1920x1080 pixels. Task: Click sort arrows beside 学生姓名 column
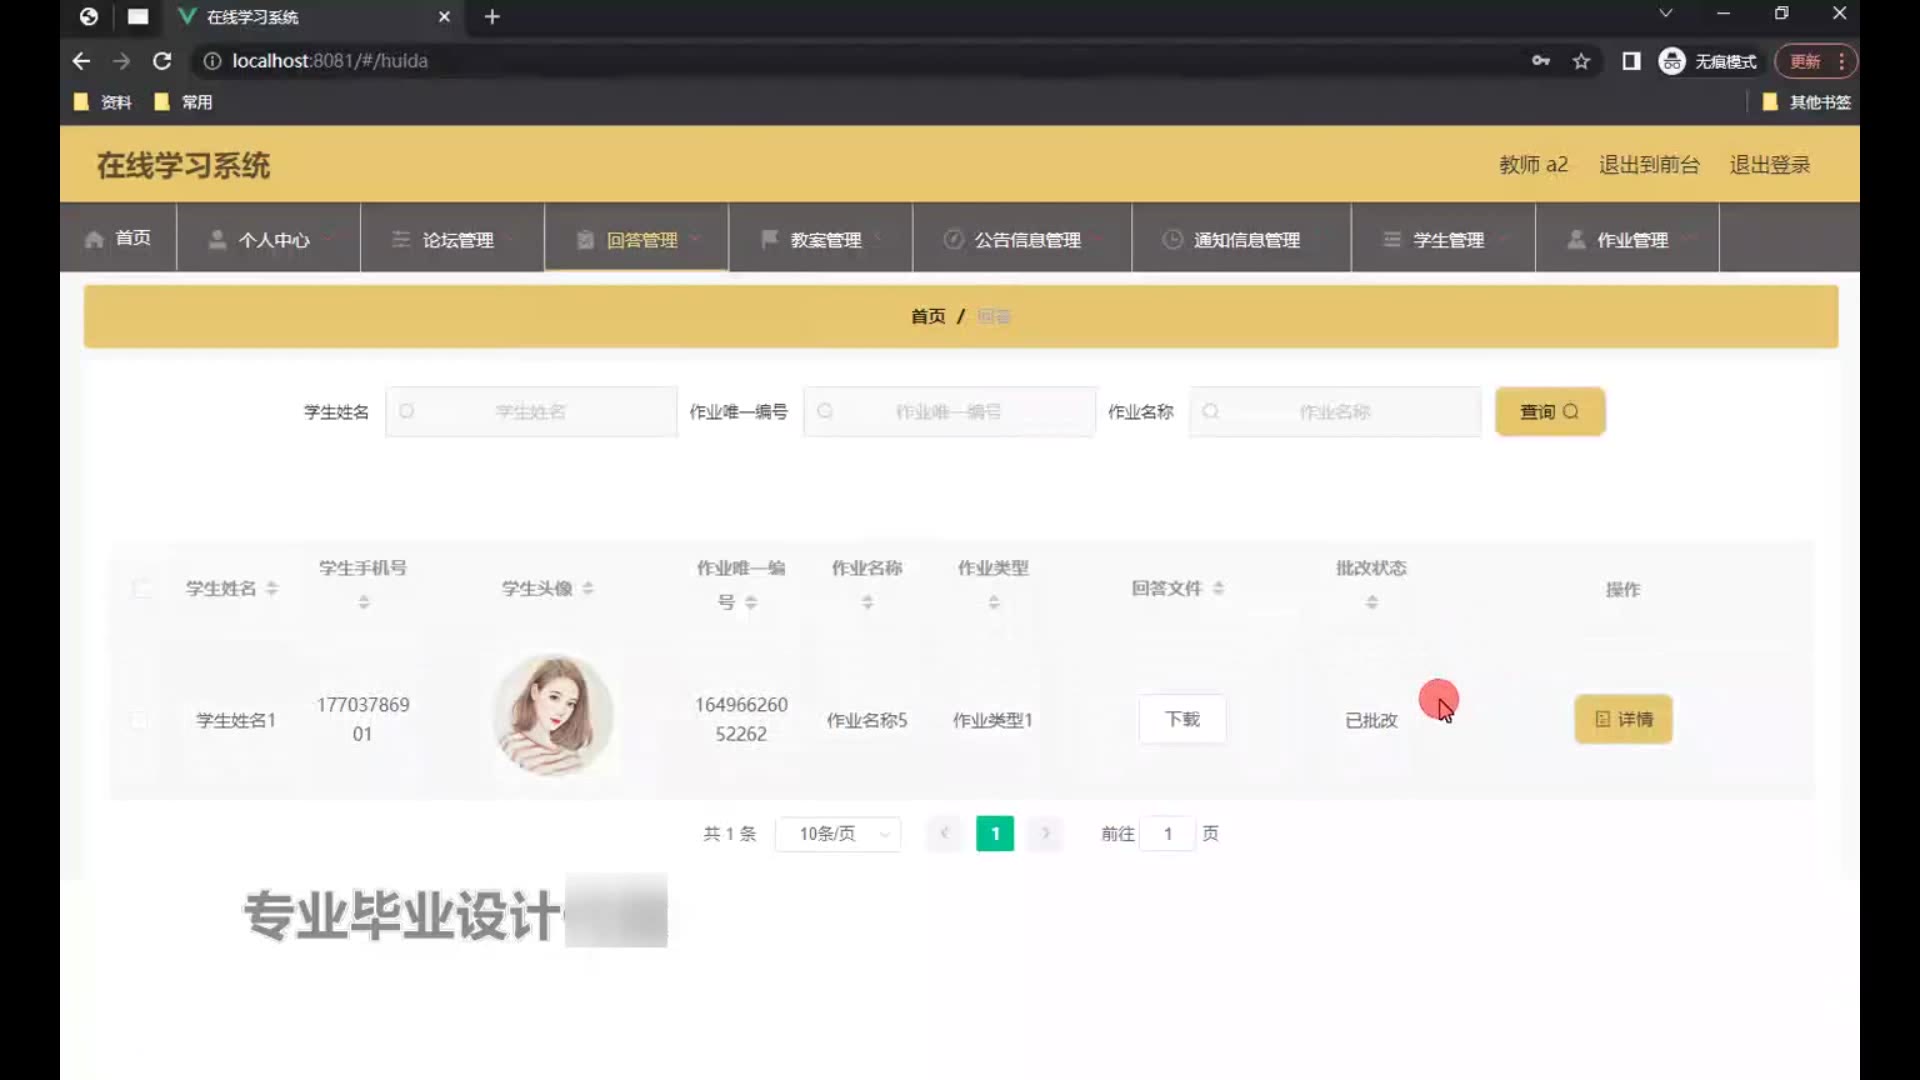272,588
